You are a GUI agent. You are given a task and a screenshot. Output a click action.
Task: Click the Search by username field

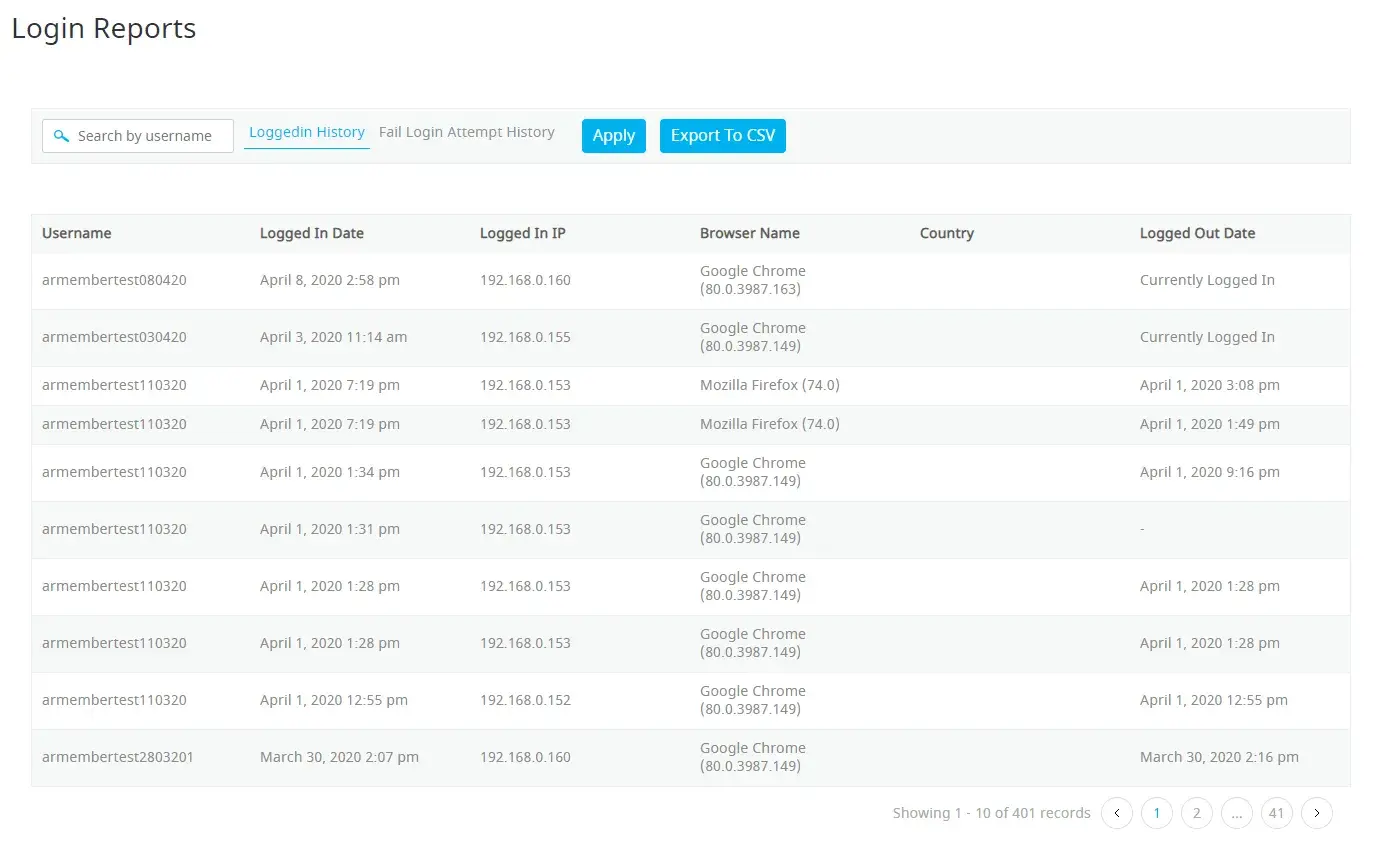coord(145,136)
